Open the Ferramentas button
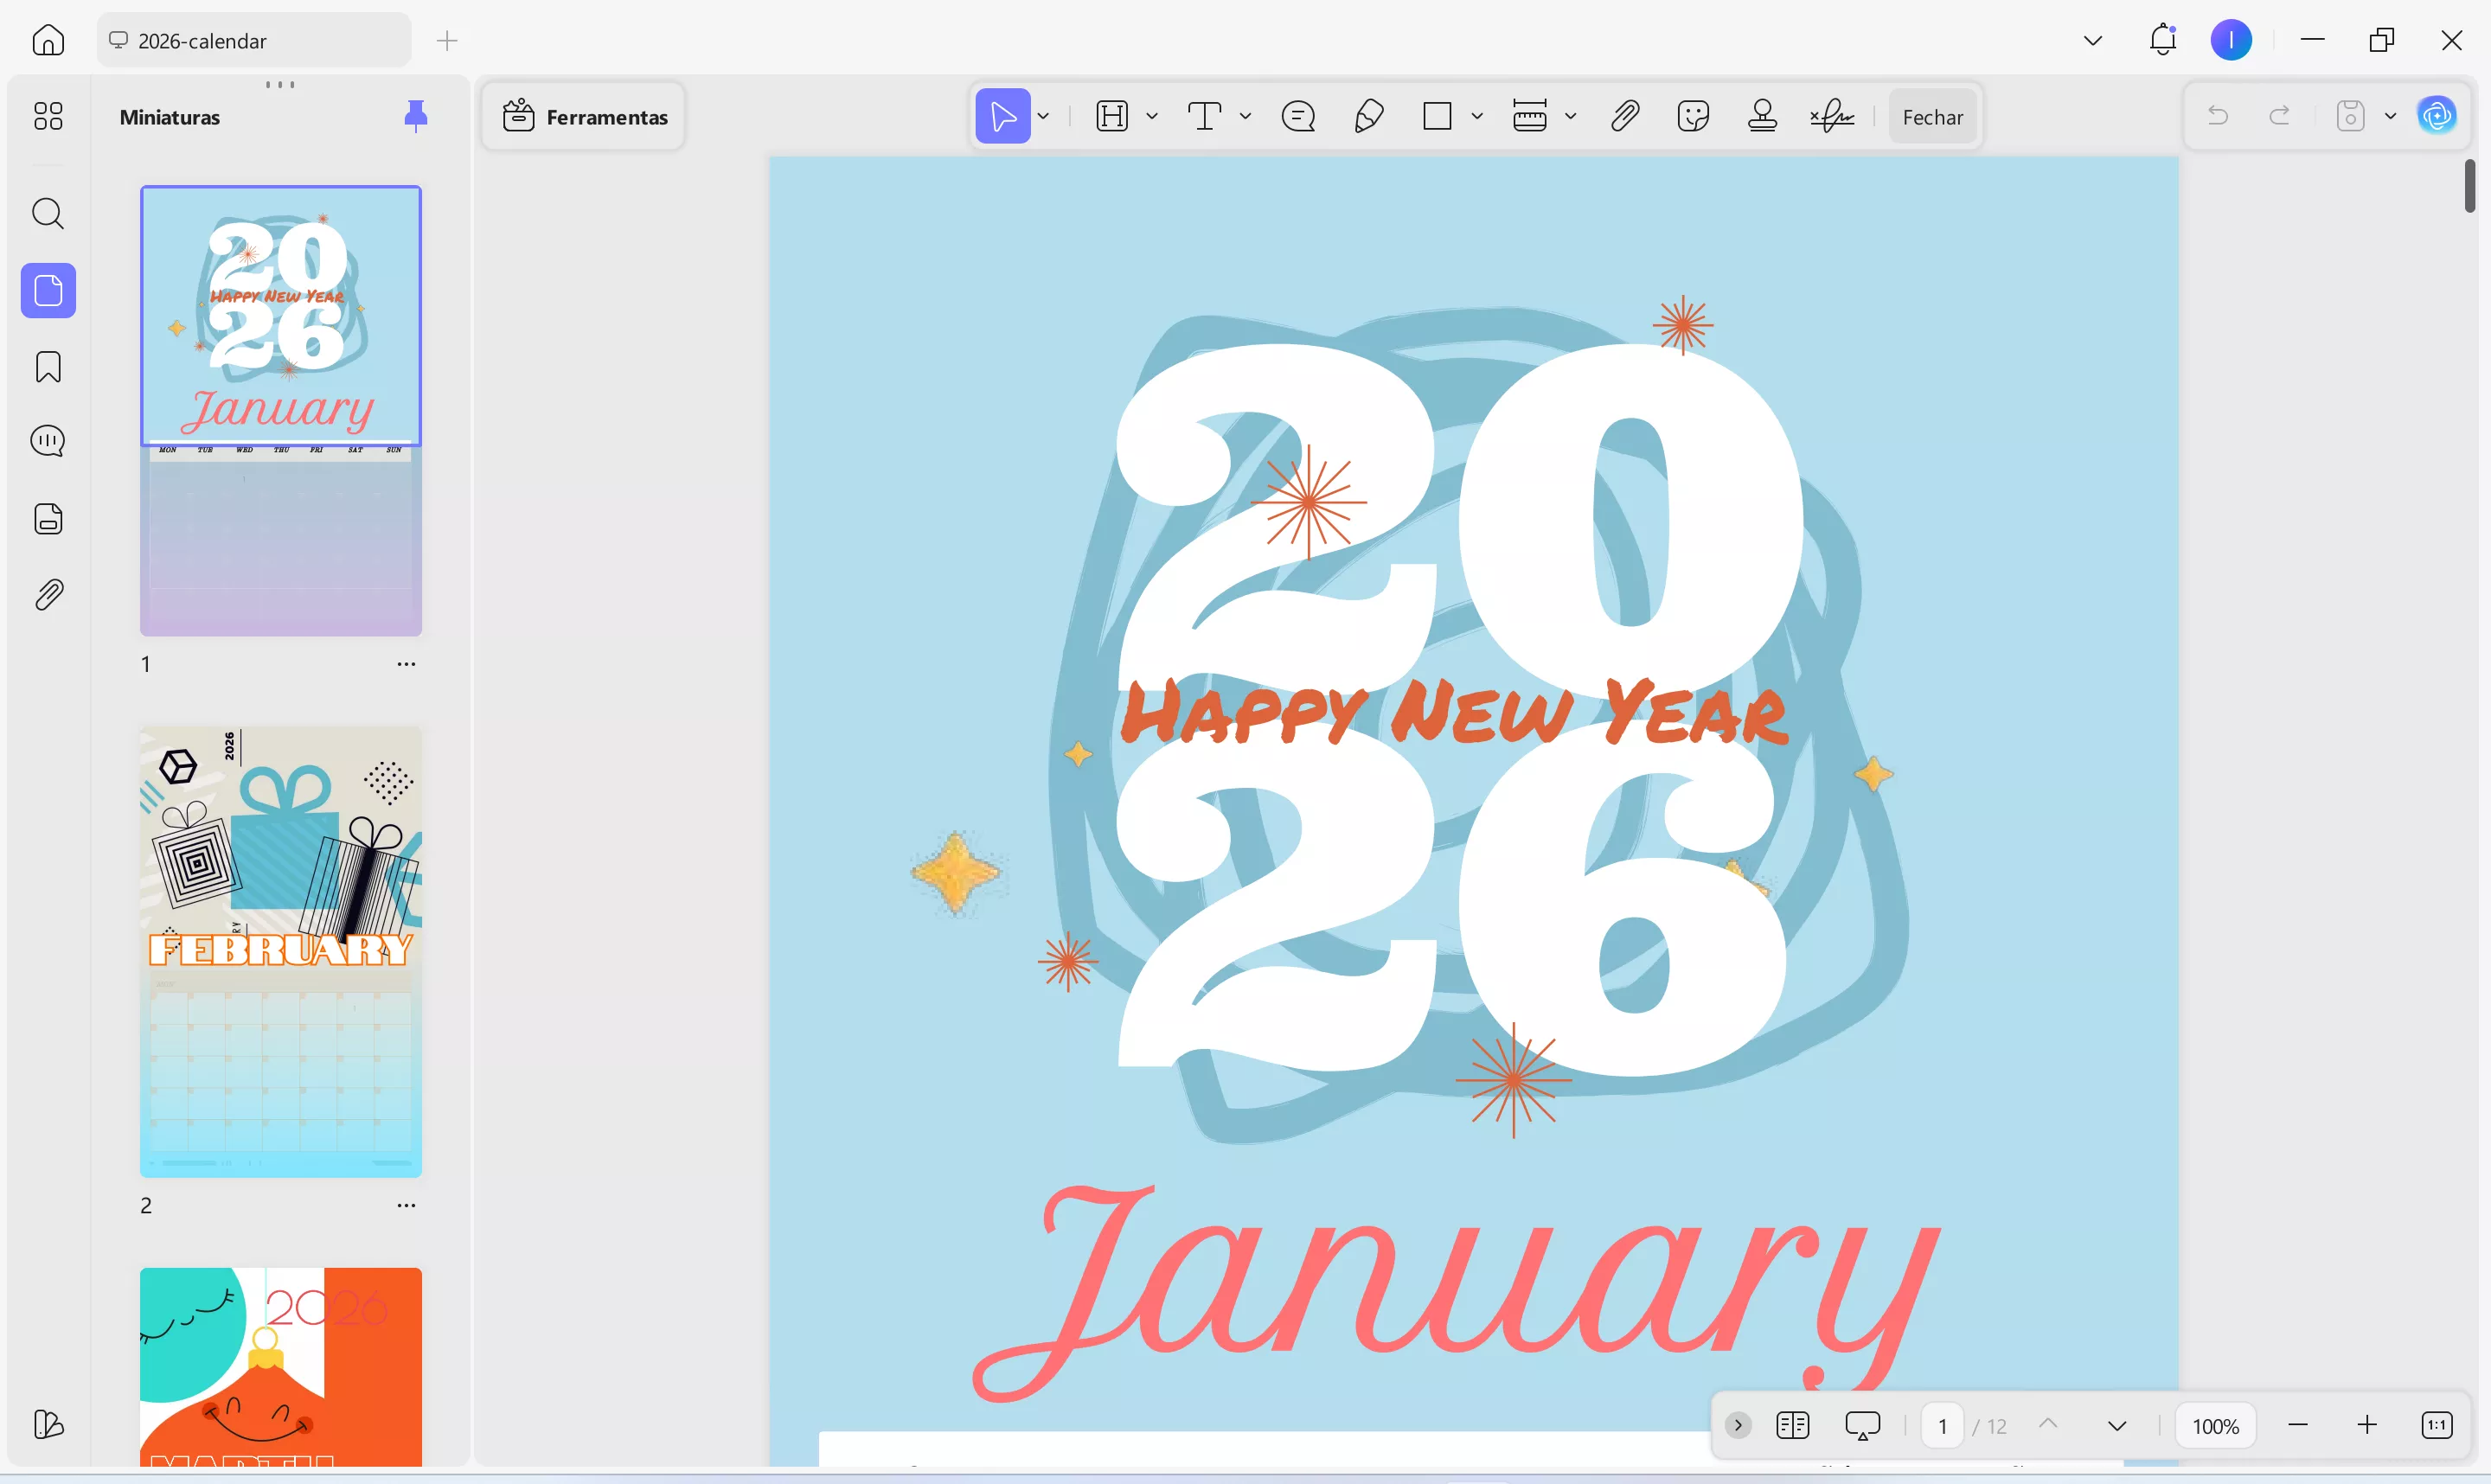 (x=585, y=117)
